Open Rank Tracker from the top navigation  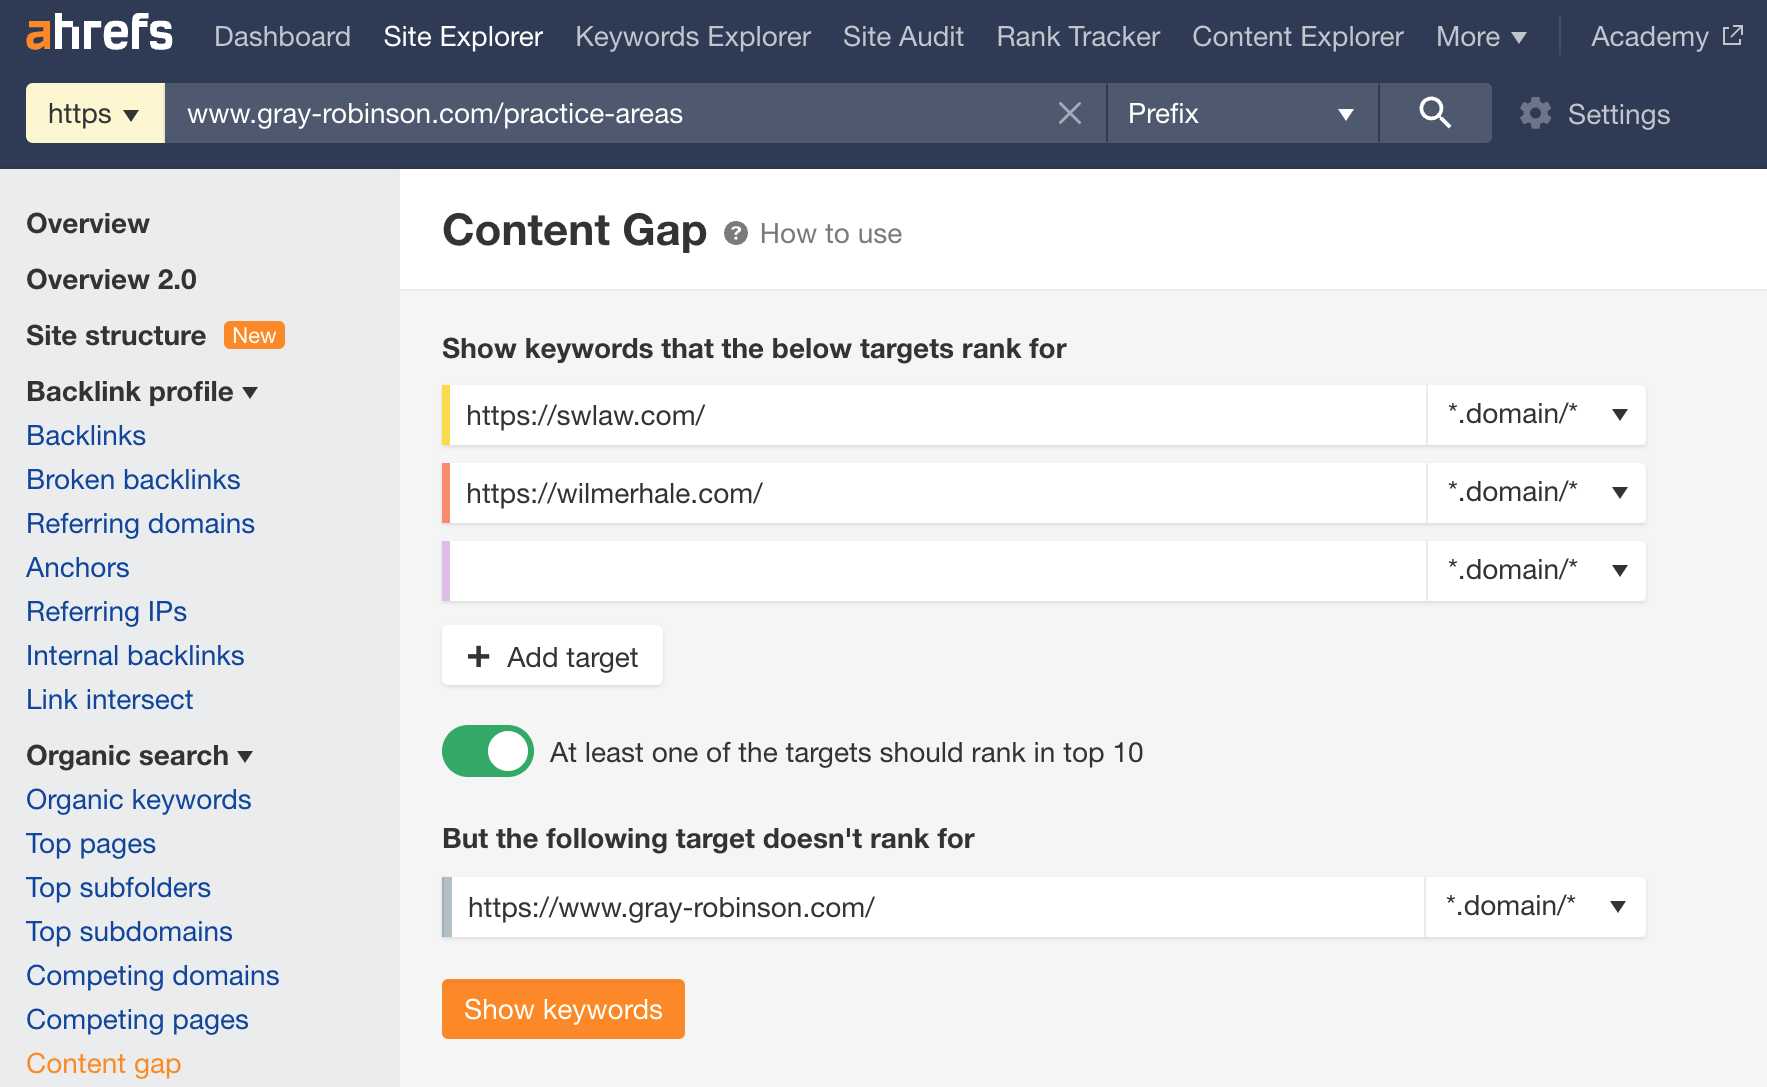1077,36
